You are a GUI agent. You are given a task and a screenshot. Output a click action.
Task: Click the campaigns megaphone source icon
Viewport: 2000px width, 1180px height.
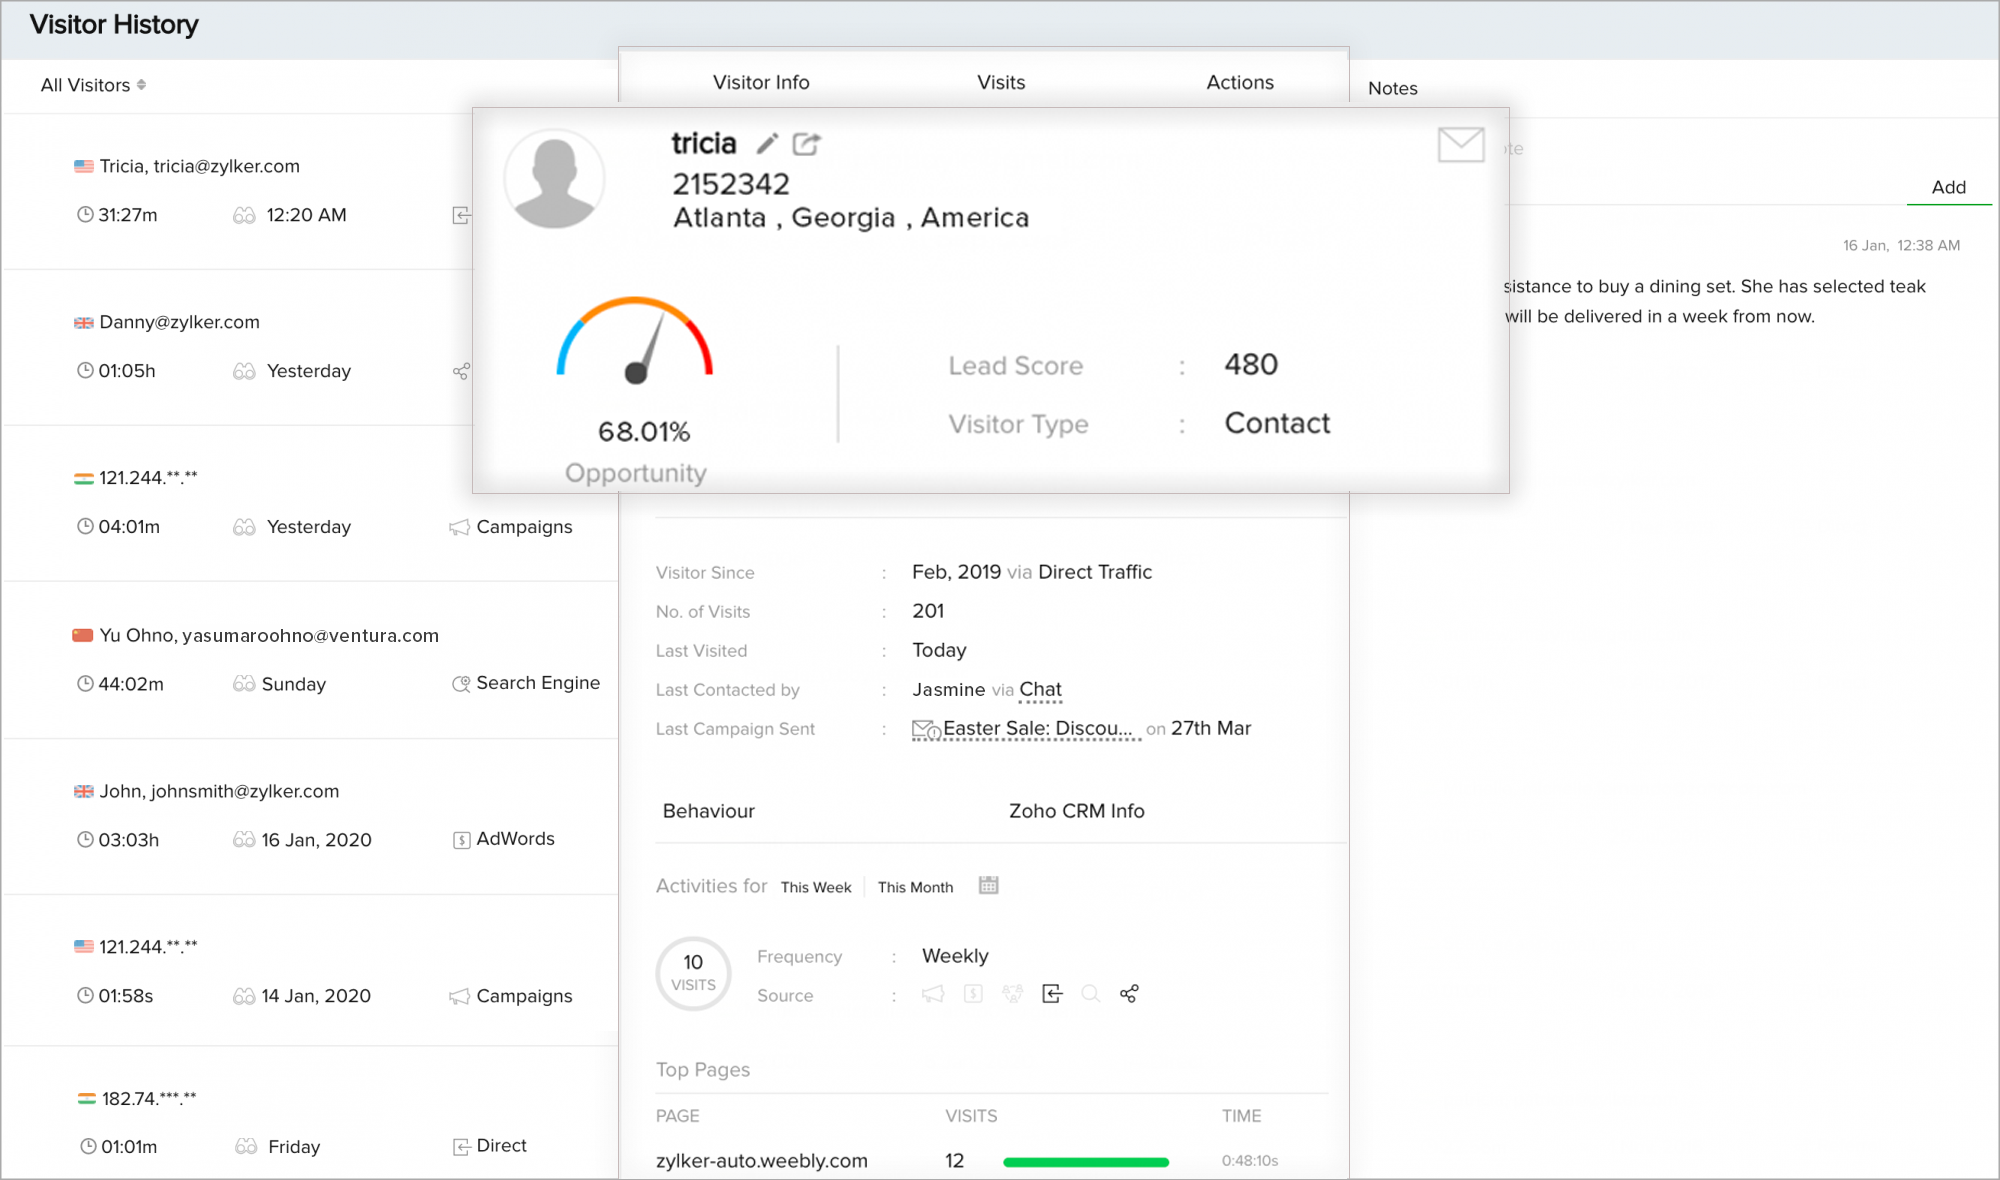pos(932,994)
